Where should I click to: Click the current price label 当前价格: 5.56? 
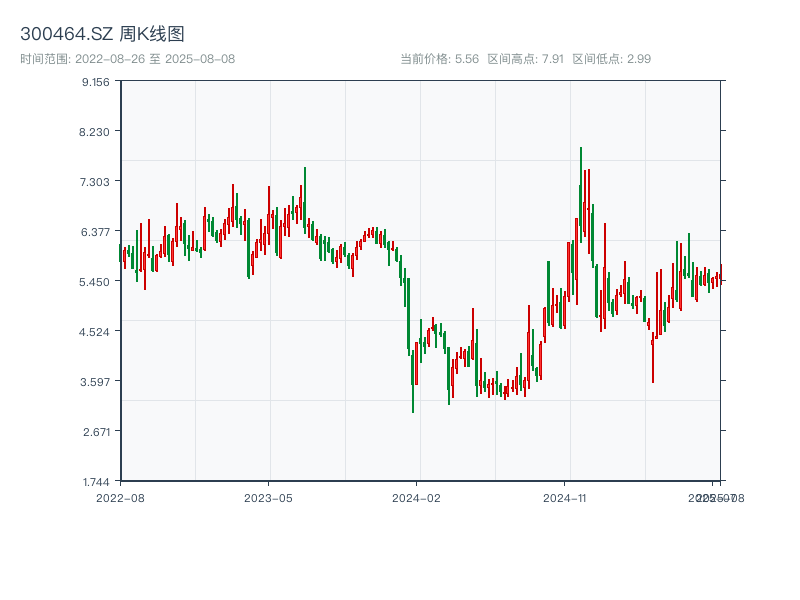click(439, 59)
